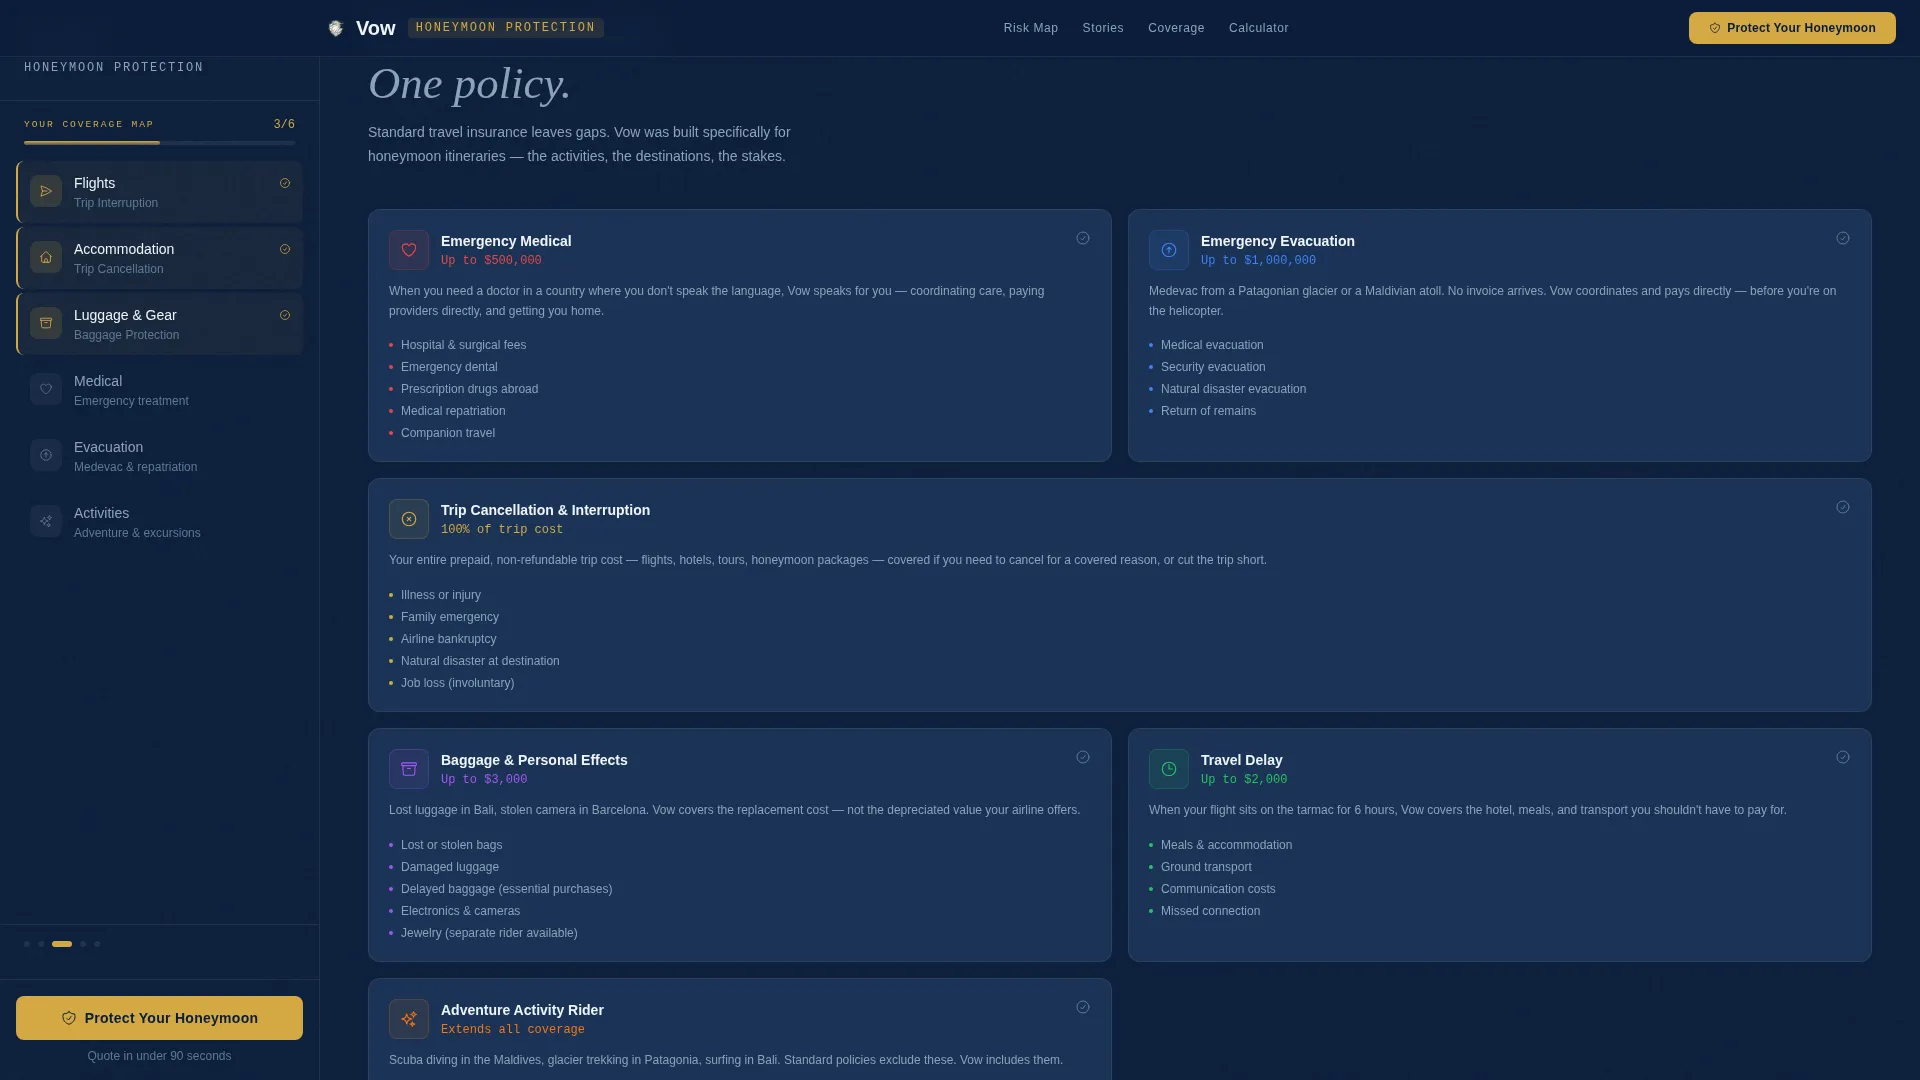Click the sidebar Protect Your Honeymoon button
Viewport: 1920px width, 1080px height.
[159, 1018]
